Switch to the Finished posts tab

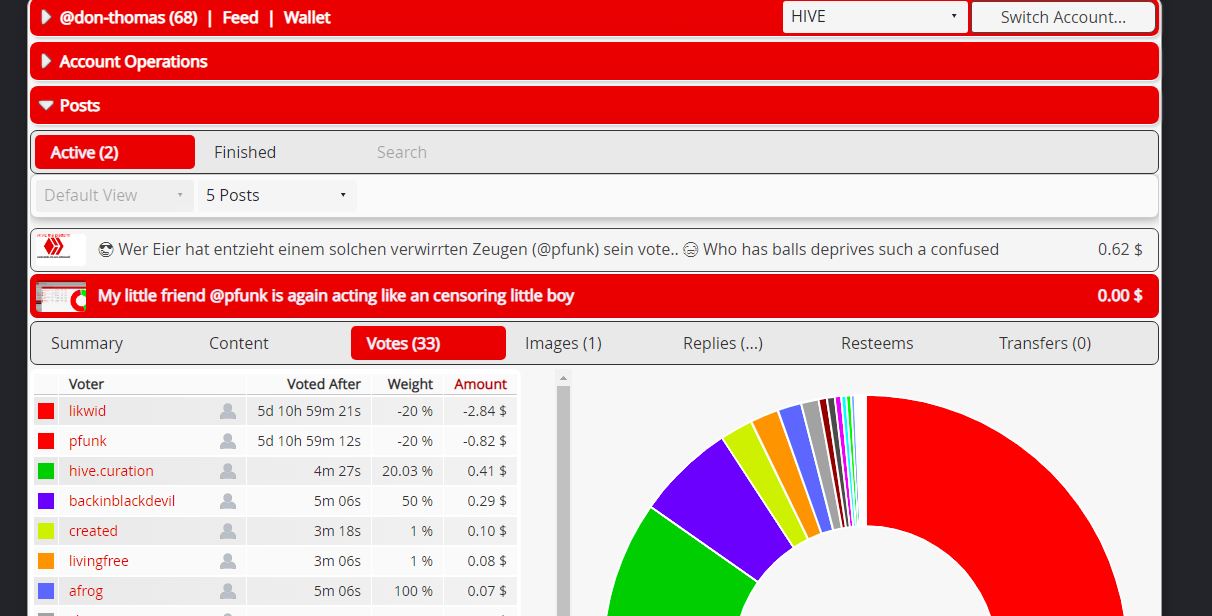pos(245,152)
